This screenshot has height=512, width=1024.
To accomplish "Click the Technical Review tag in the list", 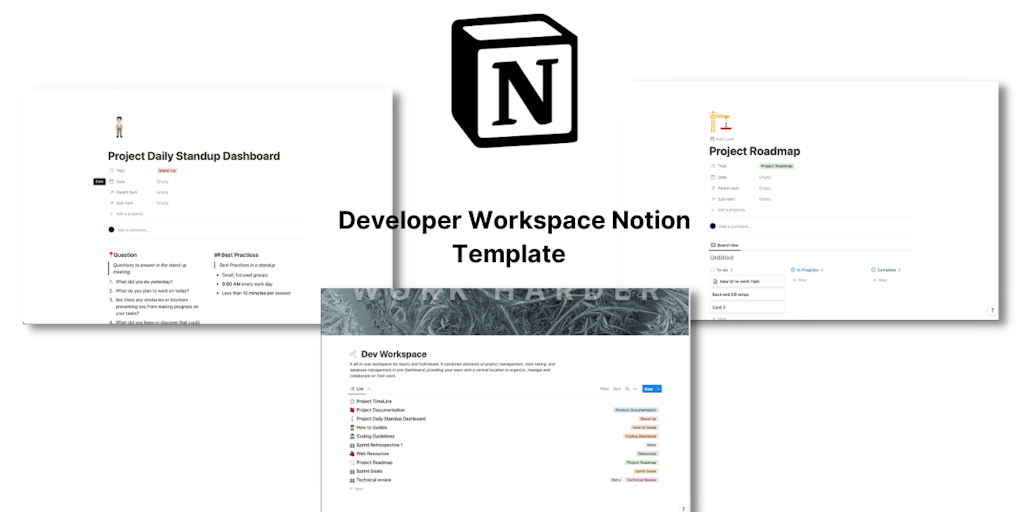I will point(641,480).
